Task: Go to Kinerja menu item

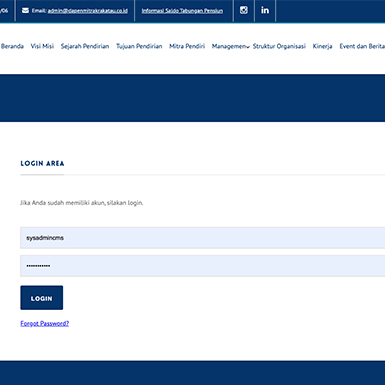Action: (x=322, y=46)
